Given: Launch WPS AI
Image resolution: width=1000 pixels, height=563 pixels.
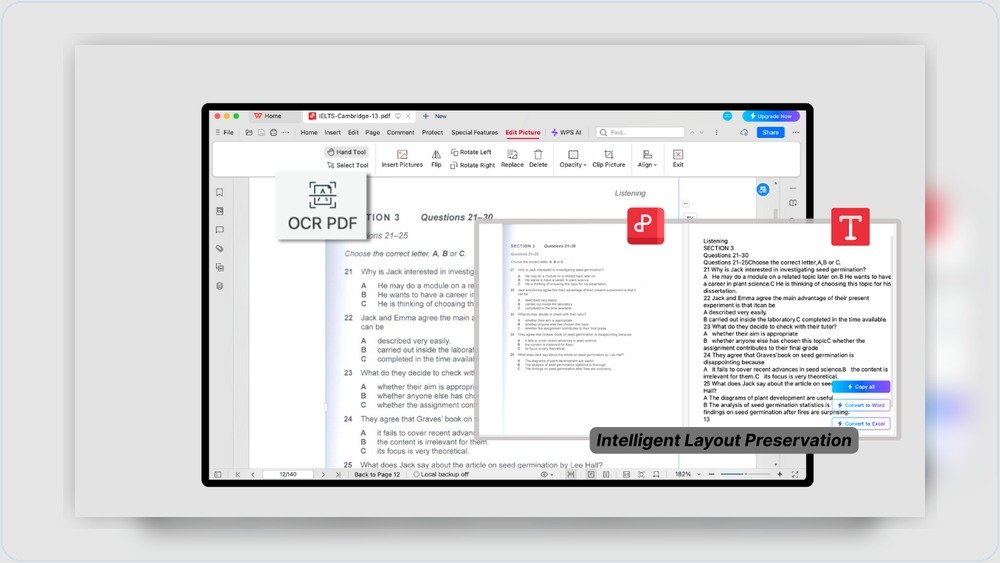Looking at the screenshot, I should (566, 133).
